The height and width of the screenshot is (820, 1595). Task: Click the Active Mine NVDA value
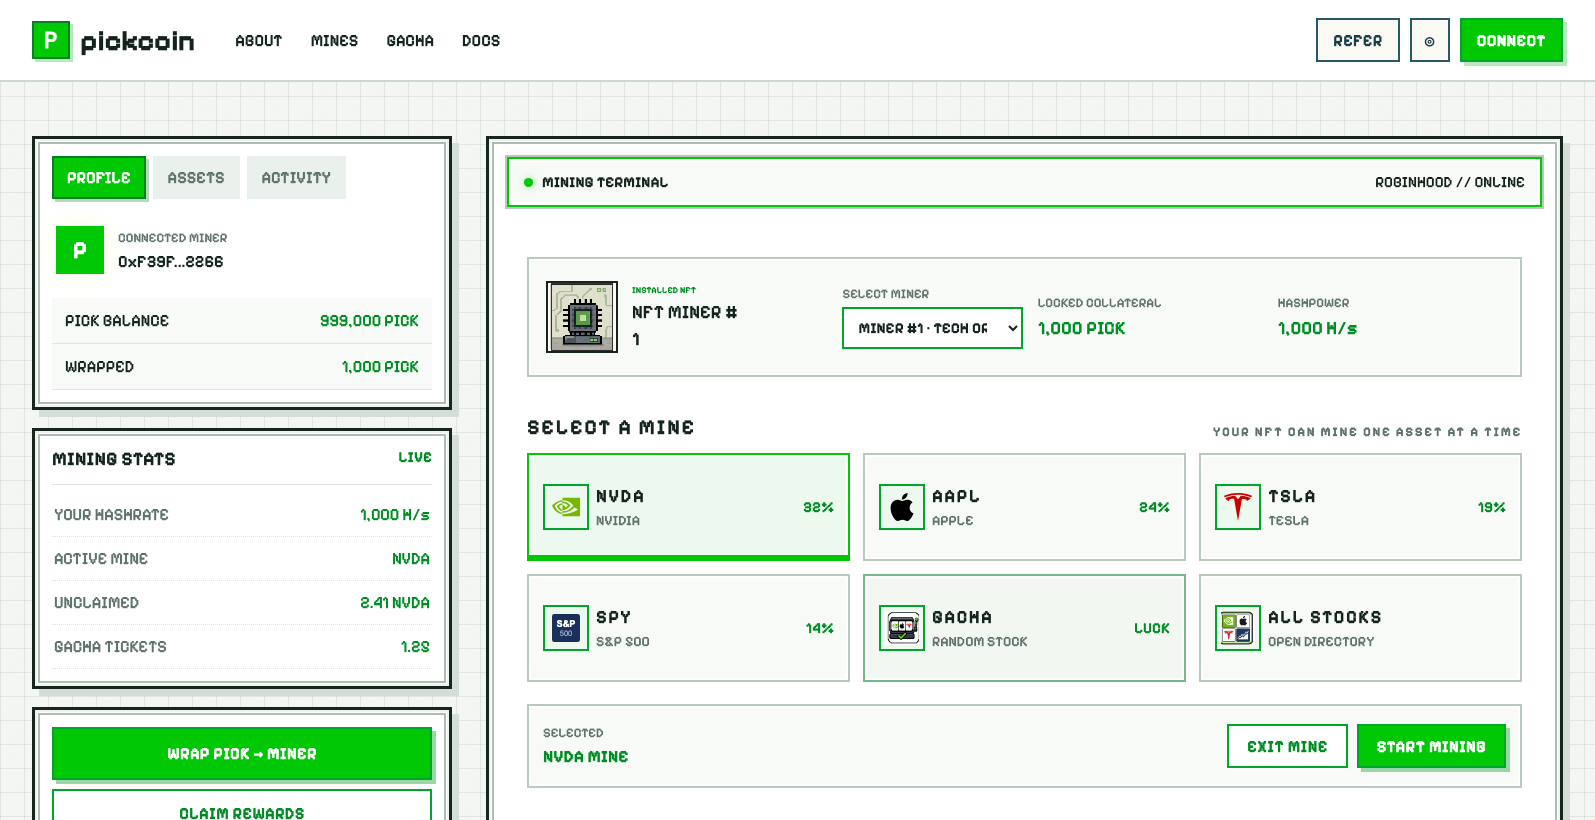[411, 559]
